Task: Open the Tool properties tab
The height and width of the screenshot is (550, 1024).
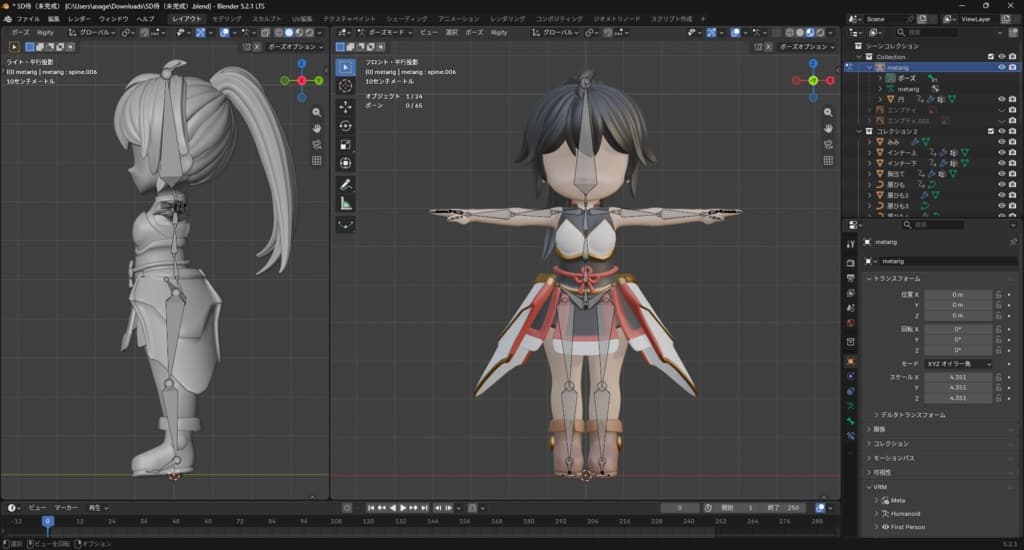Action: (x=850, y=244)
